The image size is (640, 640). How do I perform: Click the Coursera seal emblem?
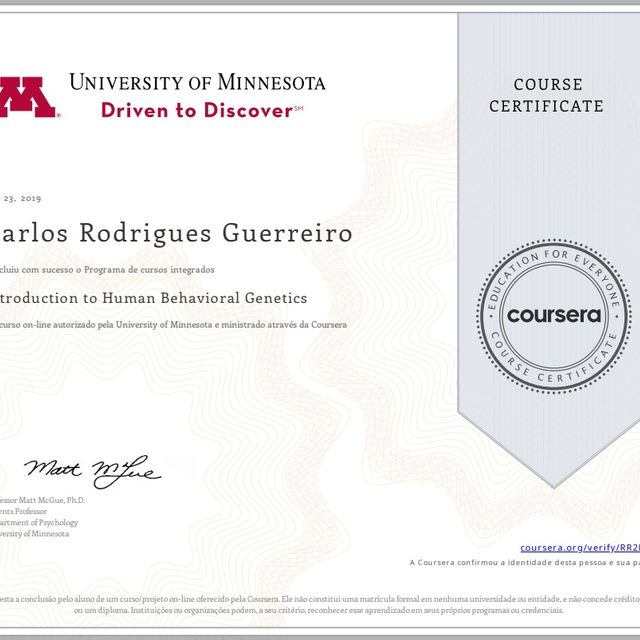click(x=554, y=316)
